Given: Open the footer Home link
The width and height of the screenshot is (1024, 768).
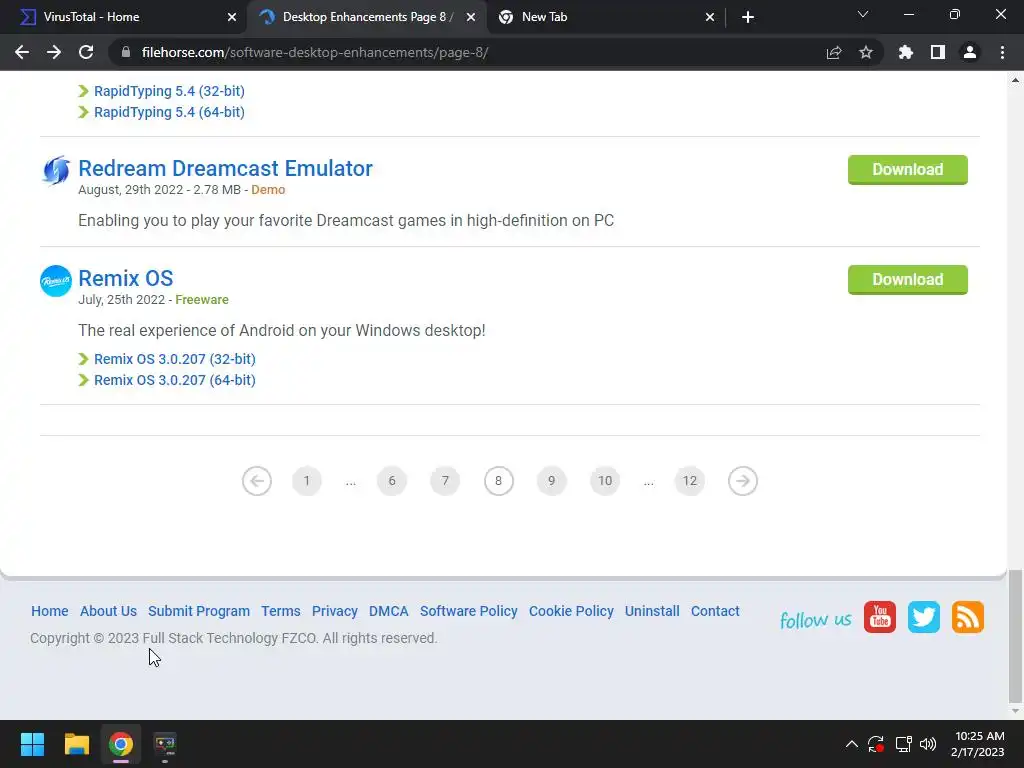Looking at the screenshot, I should tap(50, 611).
